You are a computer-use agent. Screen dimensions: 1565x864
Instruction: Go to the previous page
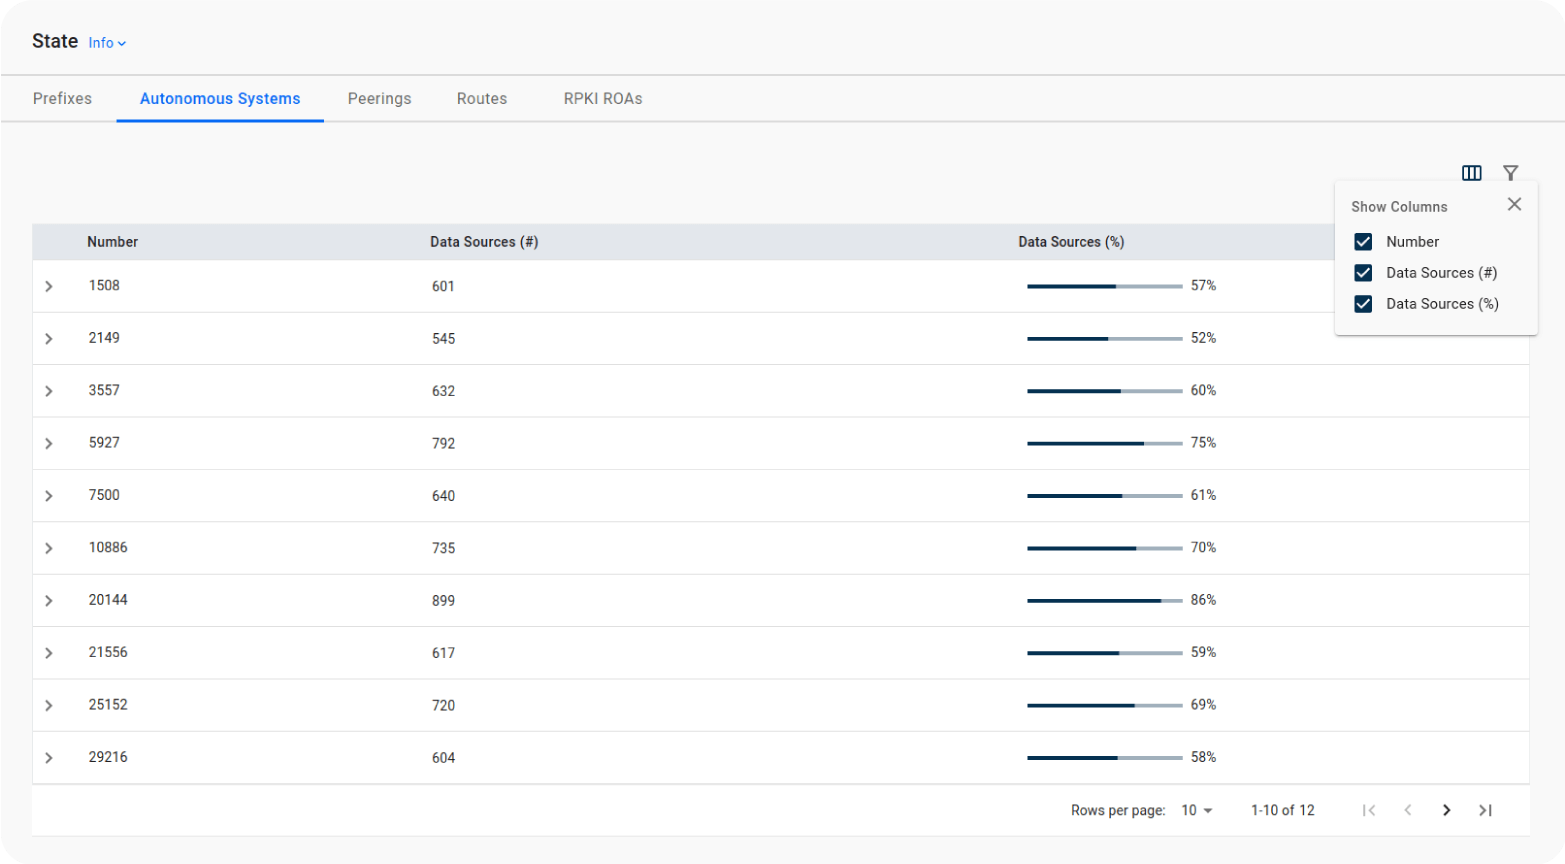[1407, 810]
